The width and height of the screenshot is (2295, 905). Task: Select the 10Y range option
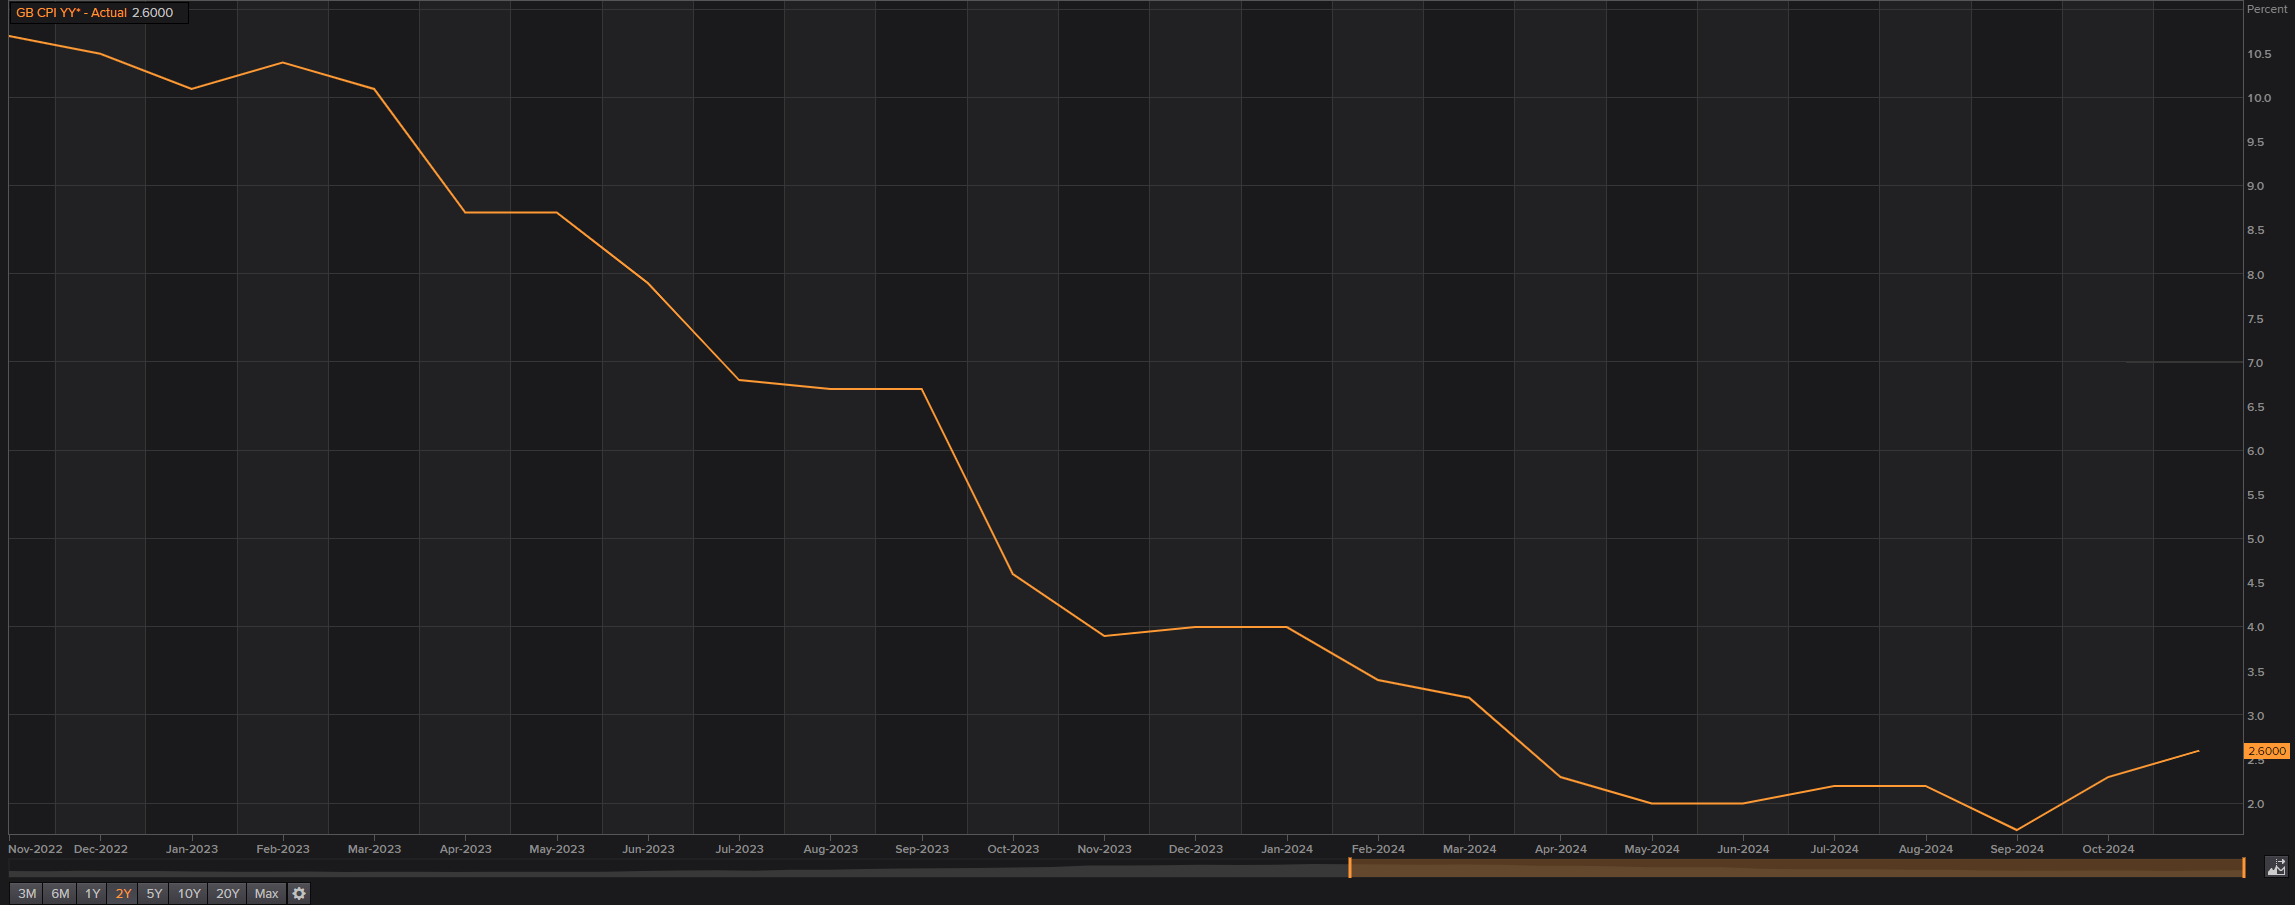(x=189, y=893)
